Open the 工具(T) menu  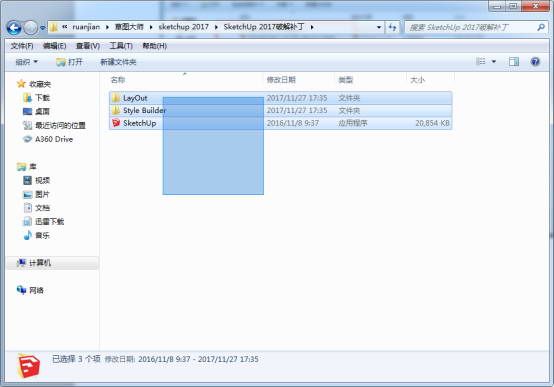(x=121, y=46)
